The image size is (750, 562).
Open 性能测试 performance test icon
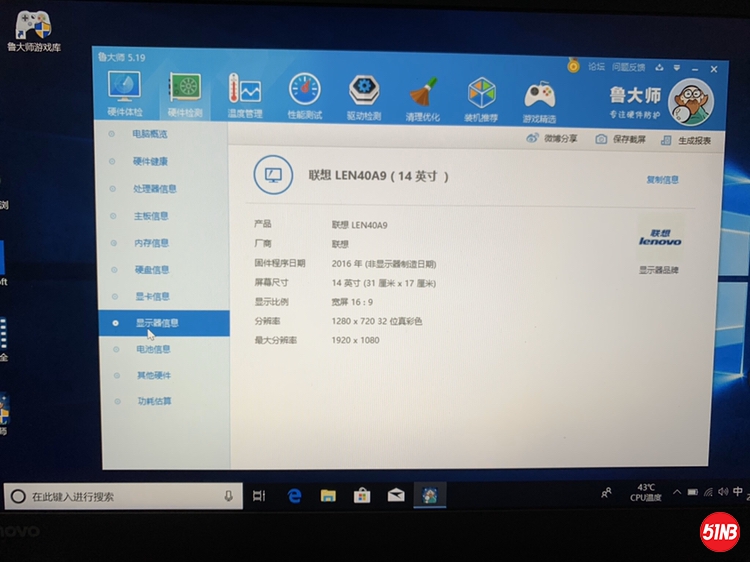point(305,95)
